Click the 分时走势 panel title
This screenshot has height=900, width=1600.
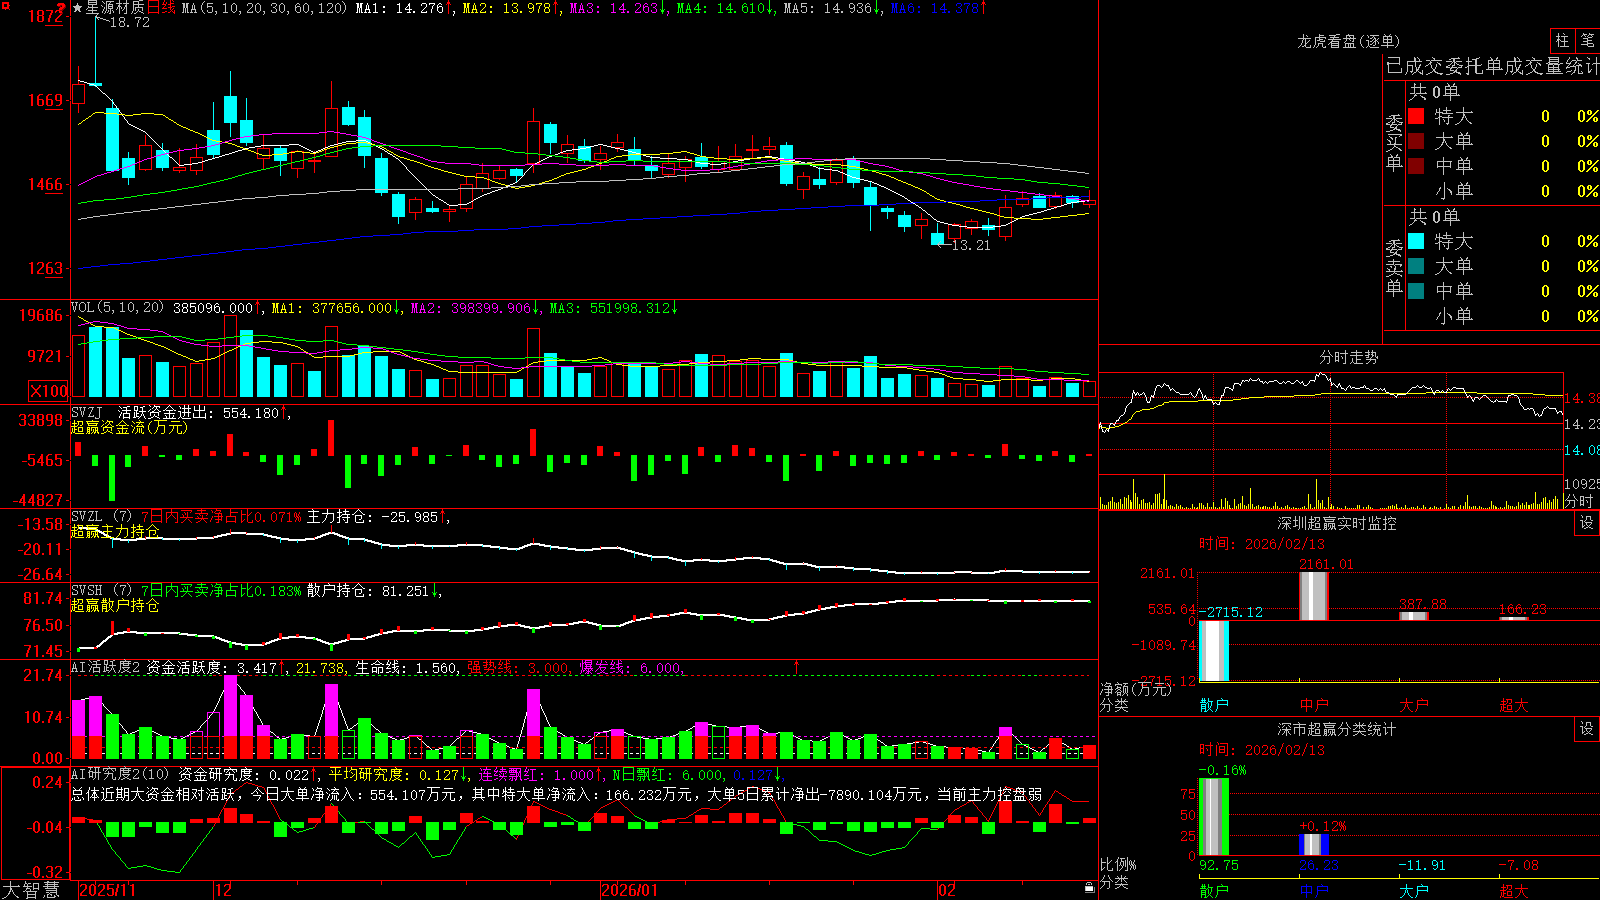coord(1348,357)
